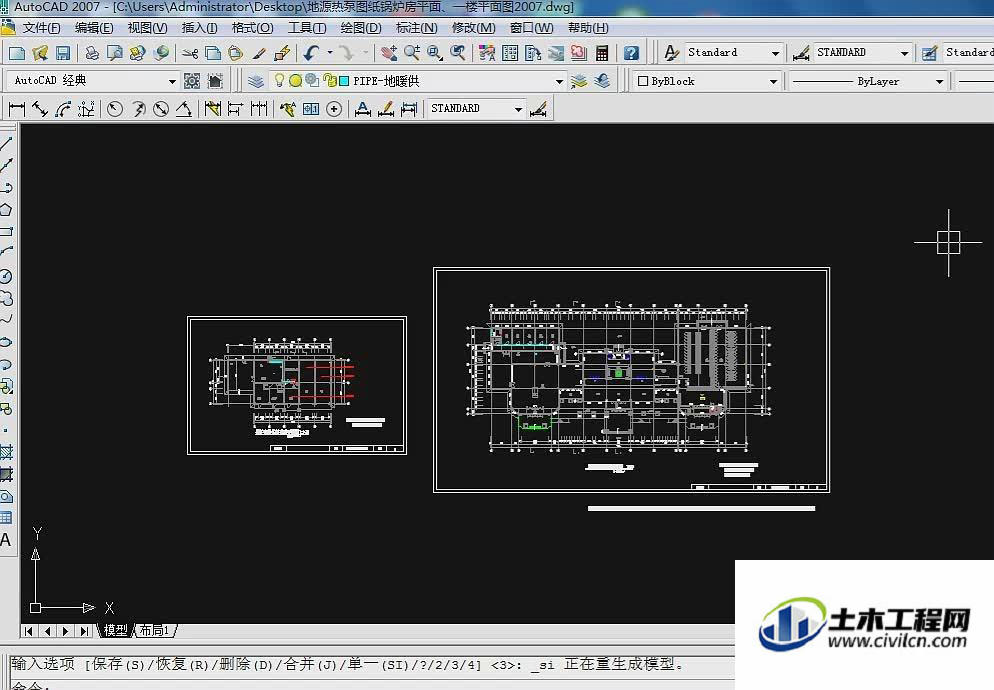Create a new drawing with QNew icon

(x=16, y=53)
